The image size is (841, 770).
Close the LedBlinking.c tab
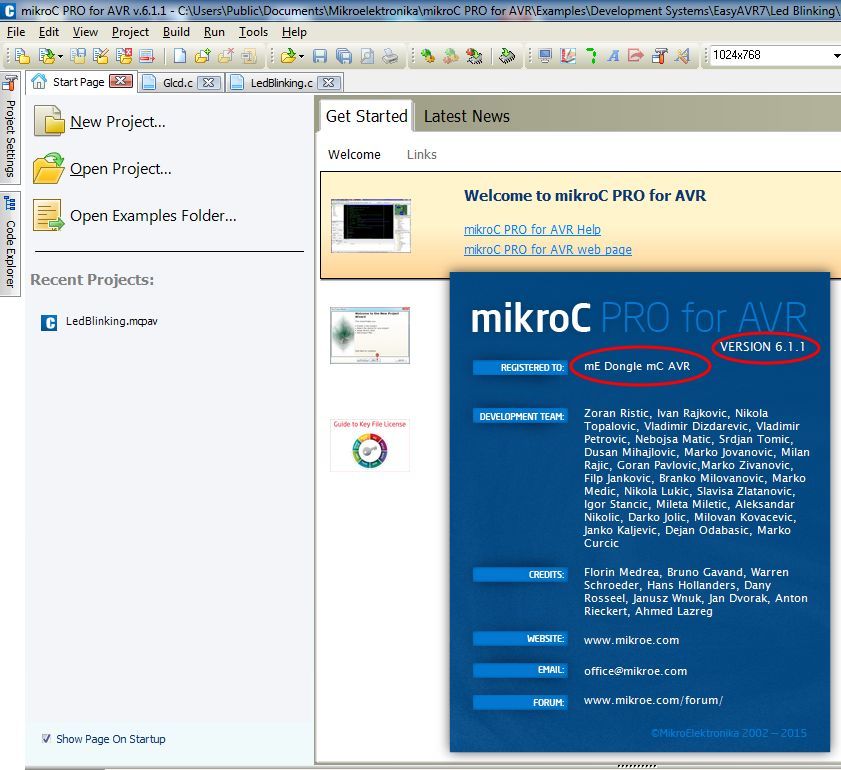(x=328, y=83)
